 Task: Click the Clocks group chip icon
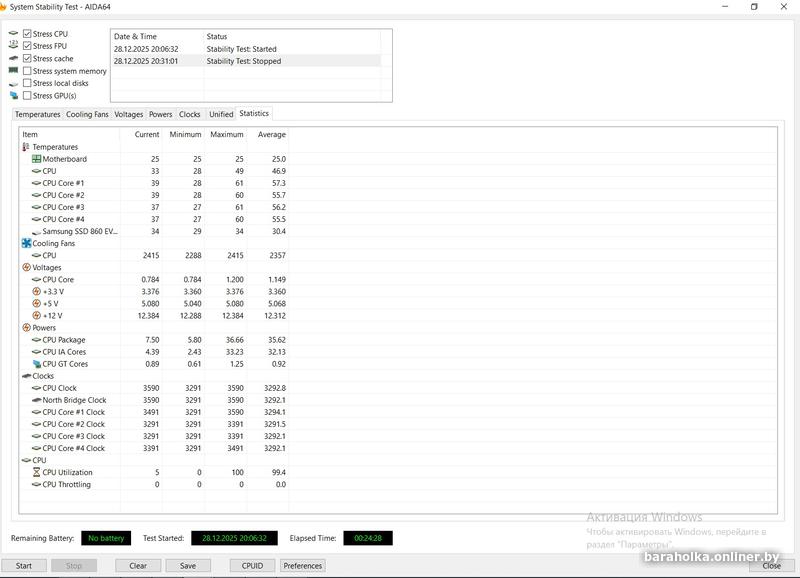[27, 376]
